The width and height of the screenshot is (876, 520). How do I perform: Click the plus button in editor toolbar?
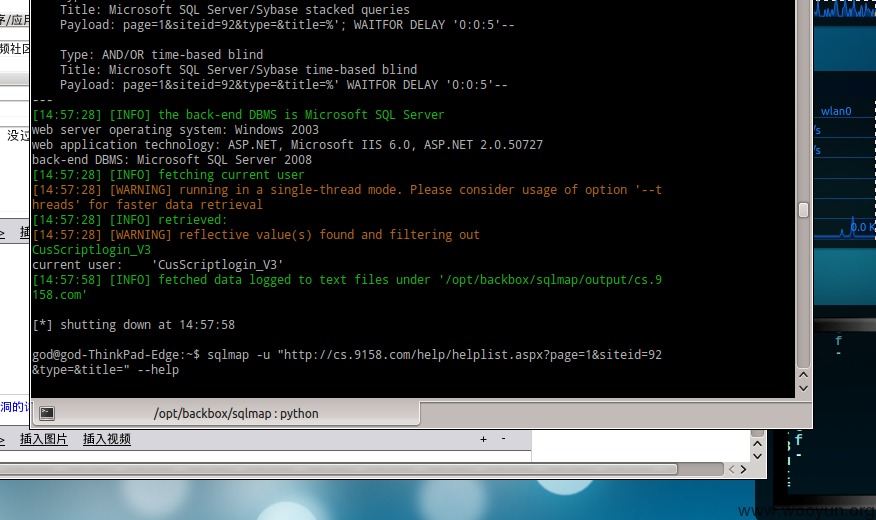click(x=483, y=440)
